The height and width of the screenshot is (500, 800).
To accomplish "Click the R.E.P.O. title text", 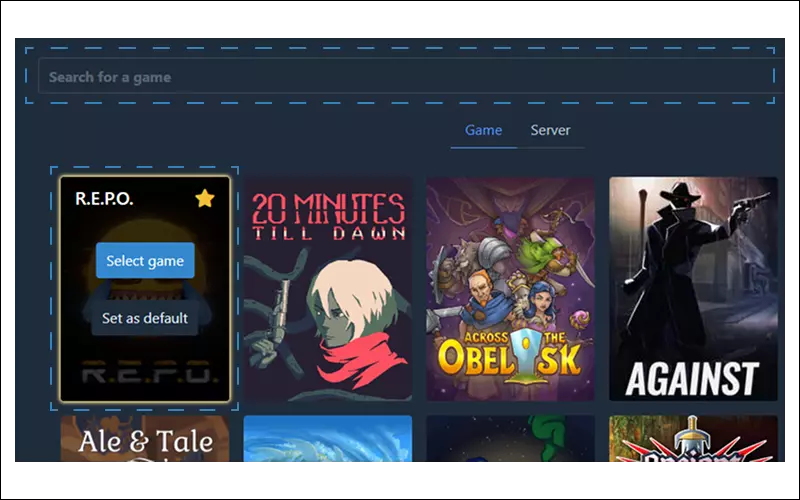I will [x=104, y=198].
